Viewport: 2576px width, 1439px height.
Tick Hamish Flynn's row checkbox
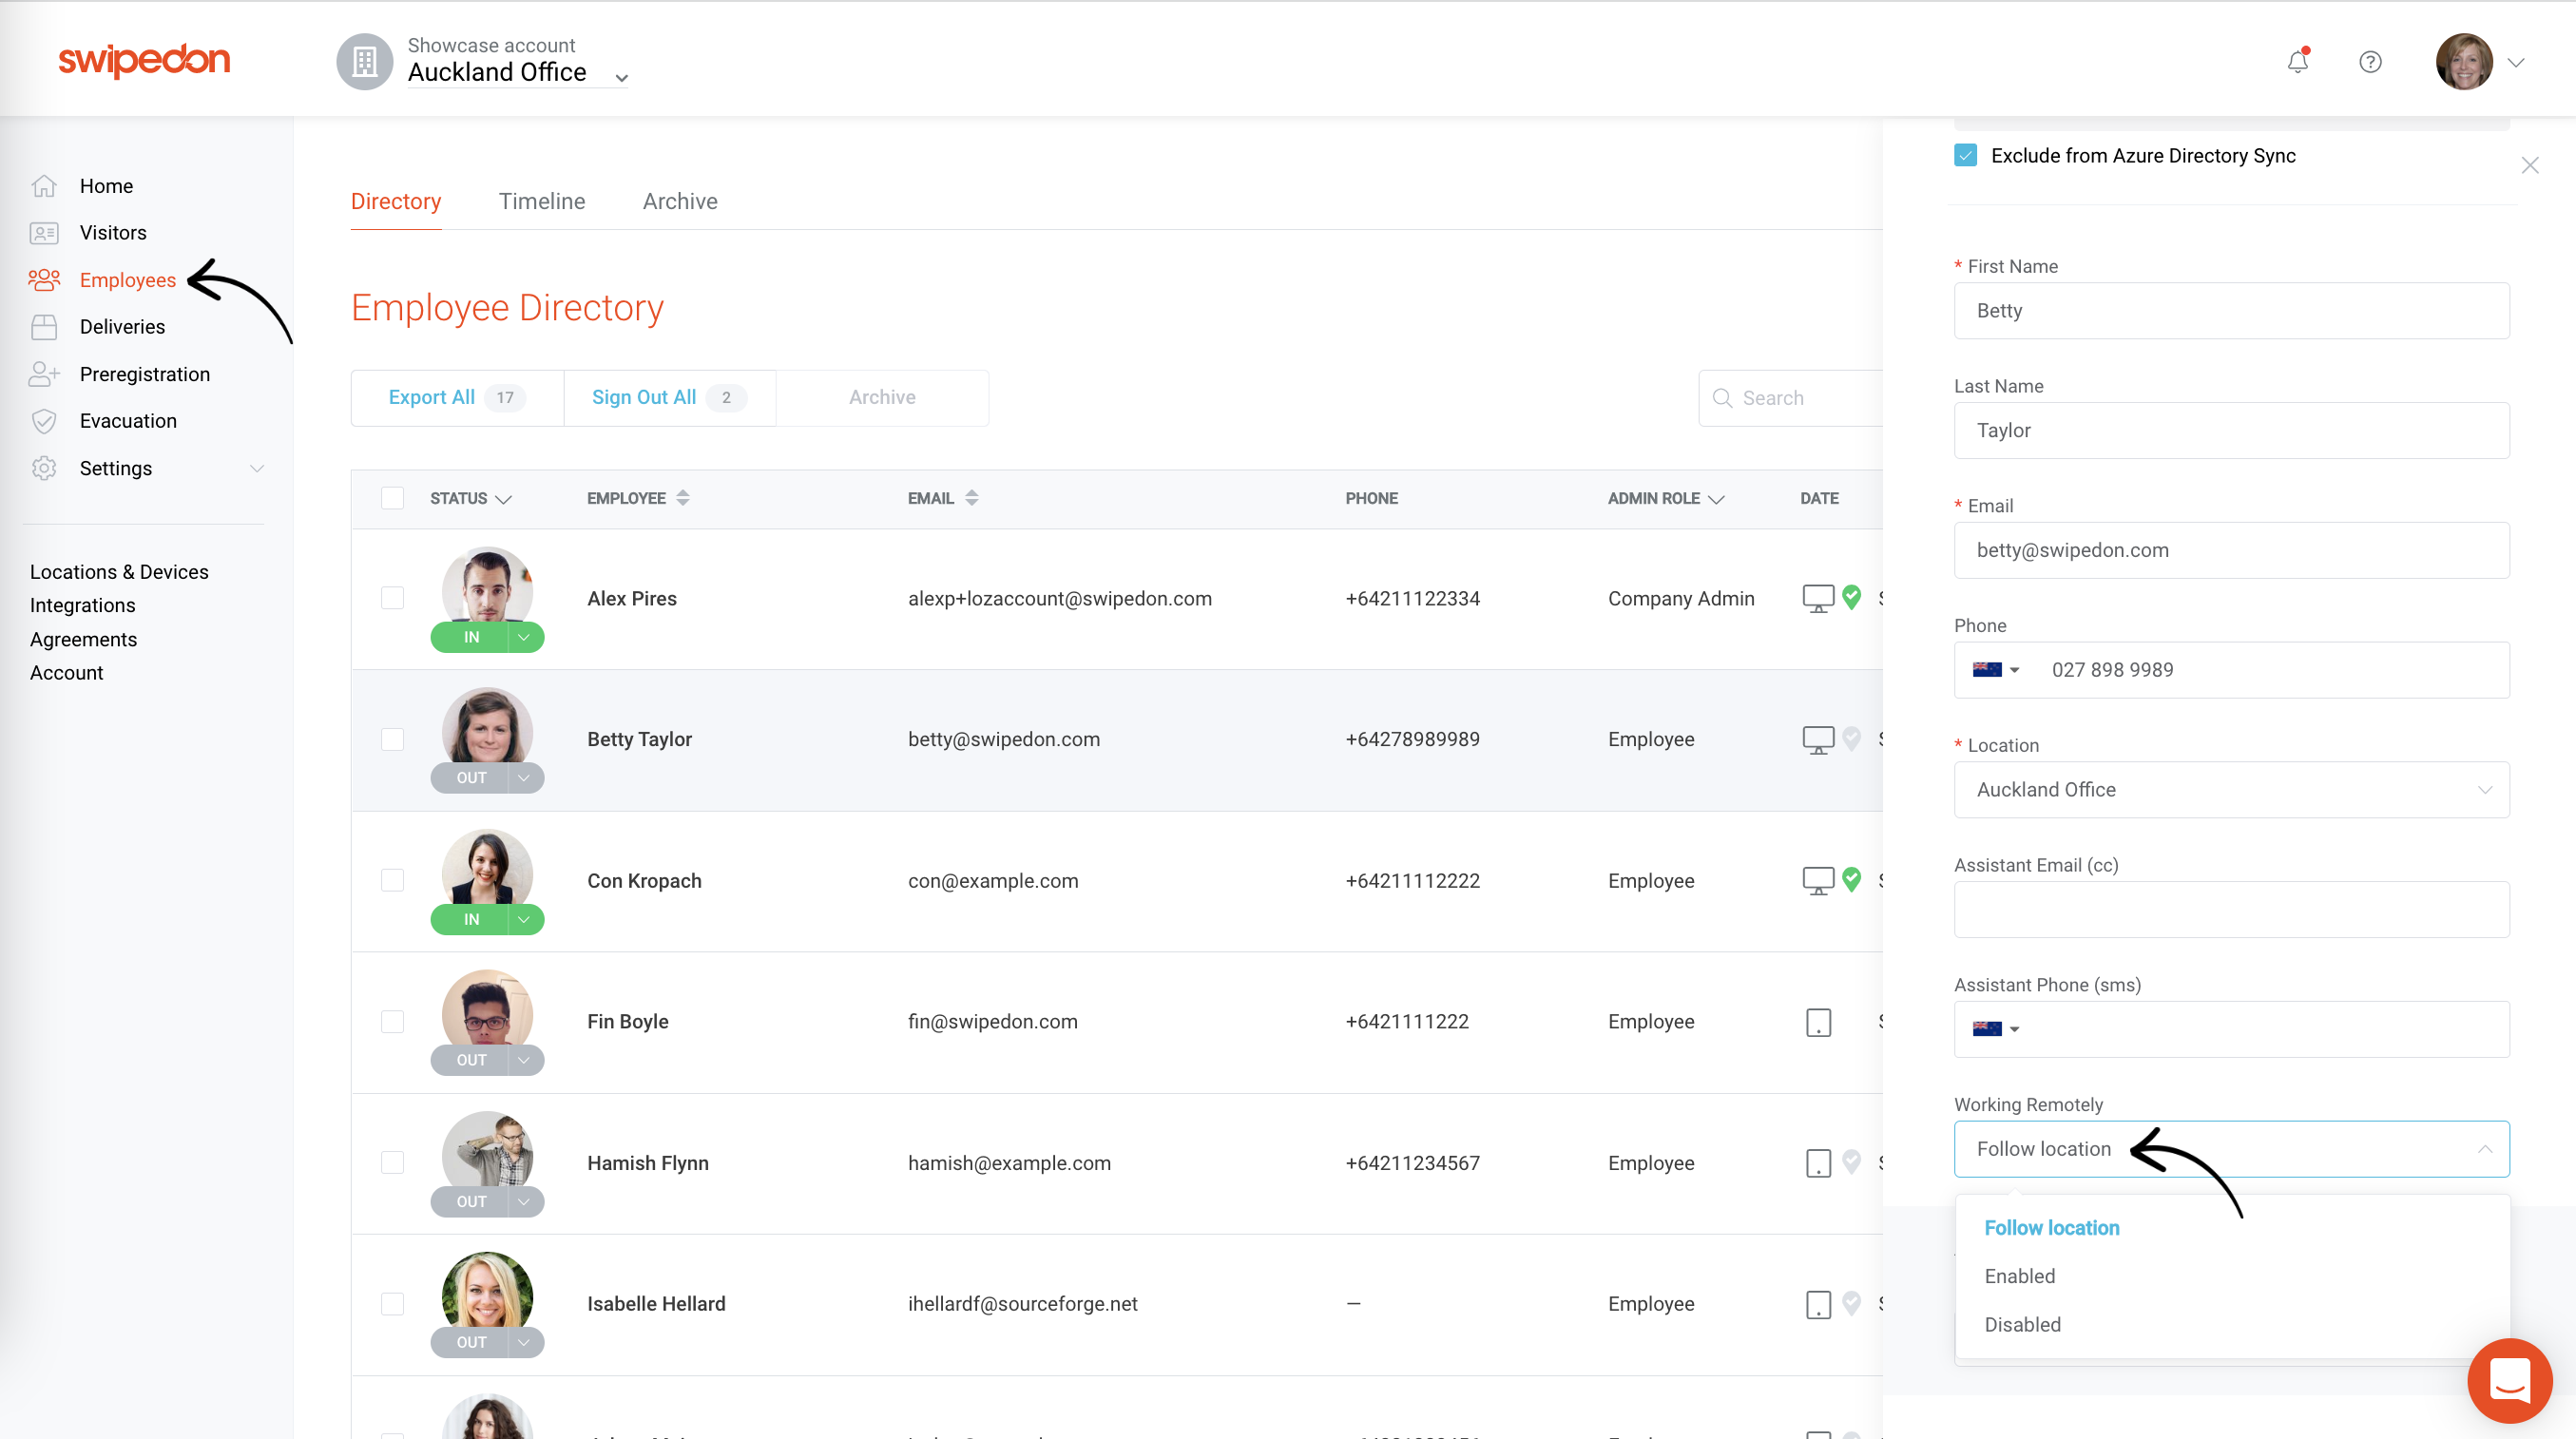coord(392,1162)
